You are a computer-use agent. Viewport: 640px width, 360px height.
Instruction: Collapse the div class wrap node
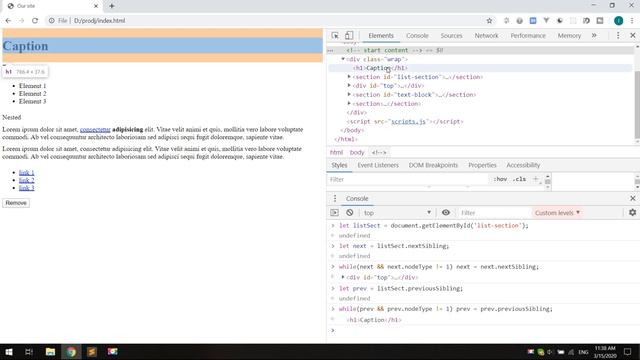343,59
